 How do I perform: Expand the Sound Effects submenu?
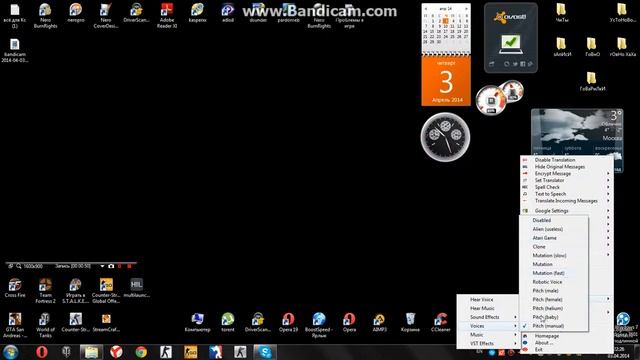coord(488,317)
